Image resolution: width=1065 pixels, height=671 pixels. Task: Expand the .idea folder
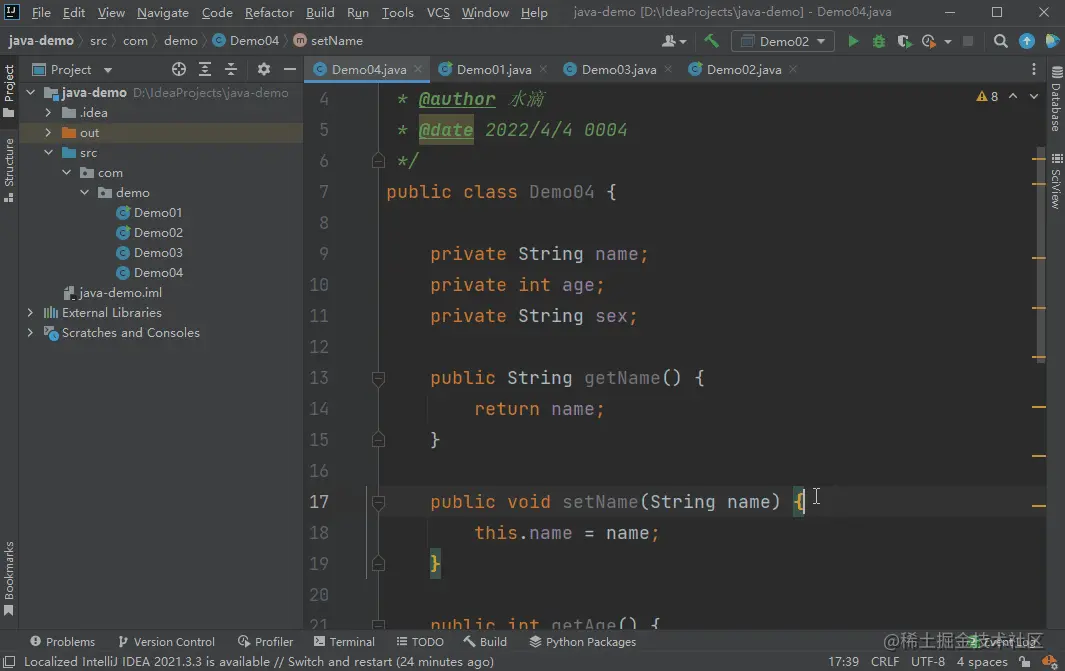[x=48, y=113]
